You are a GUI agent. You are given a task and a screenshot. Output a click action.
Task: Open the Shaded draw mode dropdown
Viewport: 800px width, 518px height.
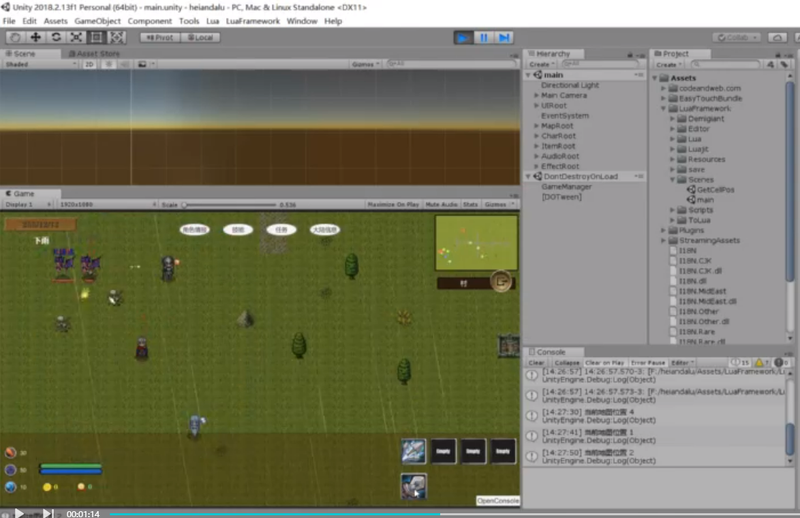[x=40, y=64]
